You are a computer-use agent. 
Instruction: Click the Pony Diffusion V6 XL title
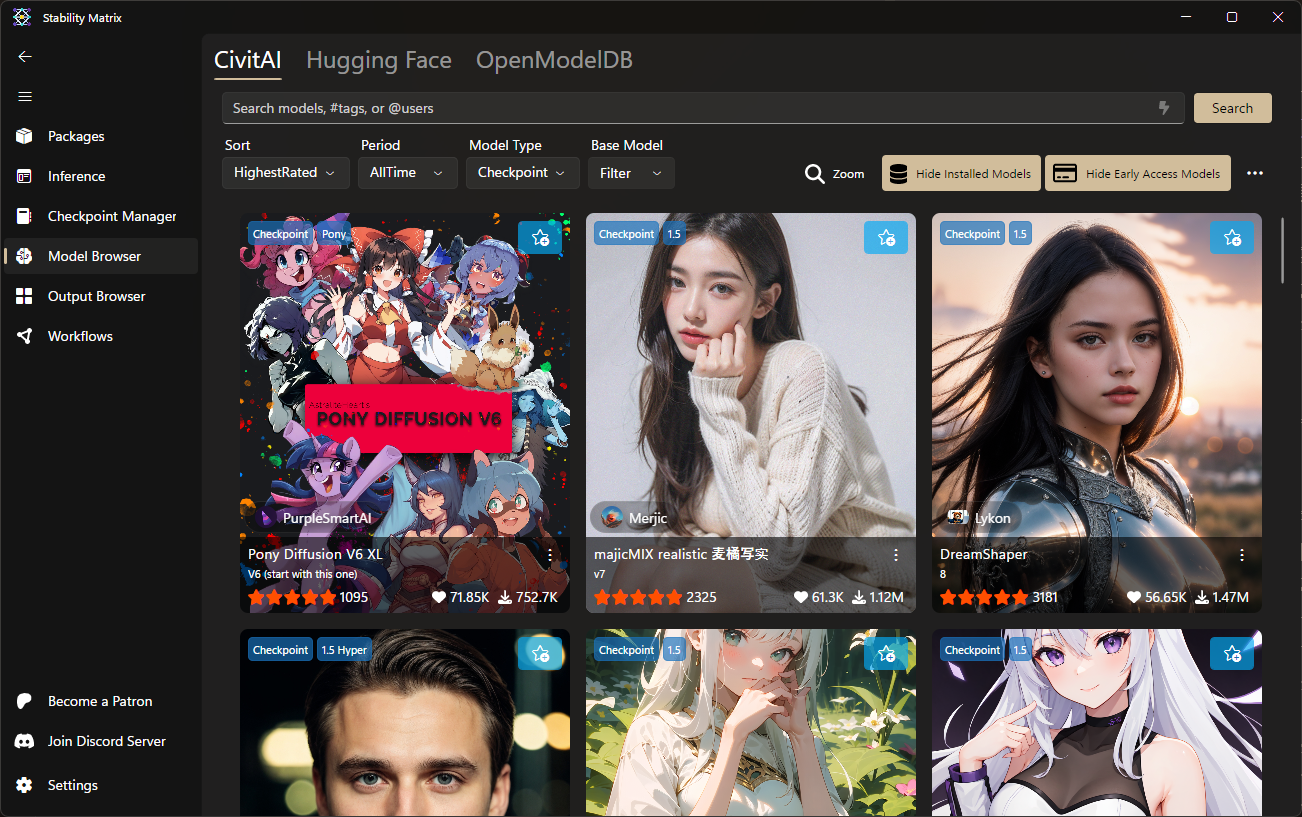[x=315, y=554]
